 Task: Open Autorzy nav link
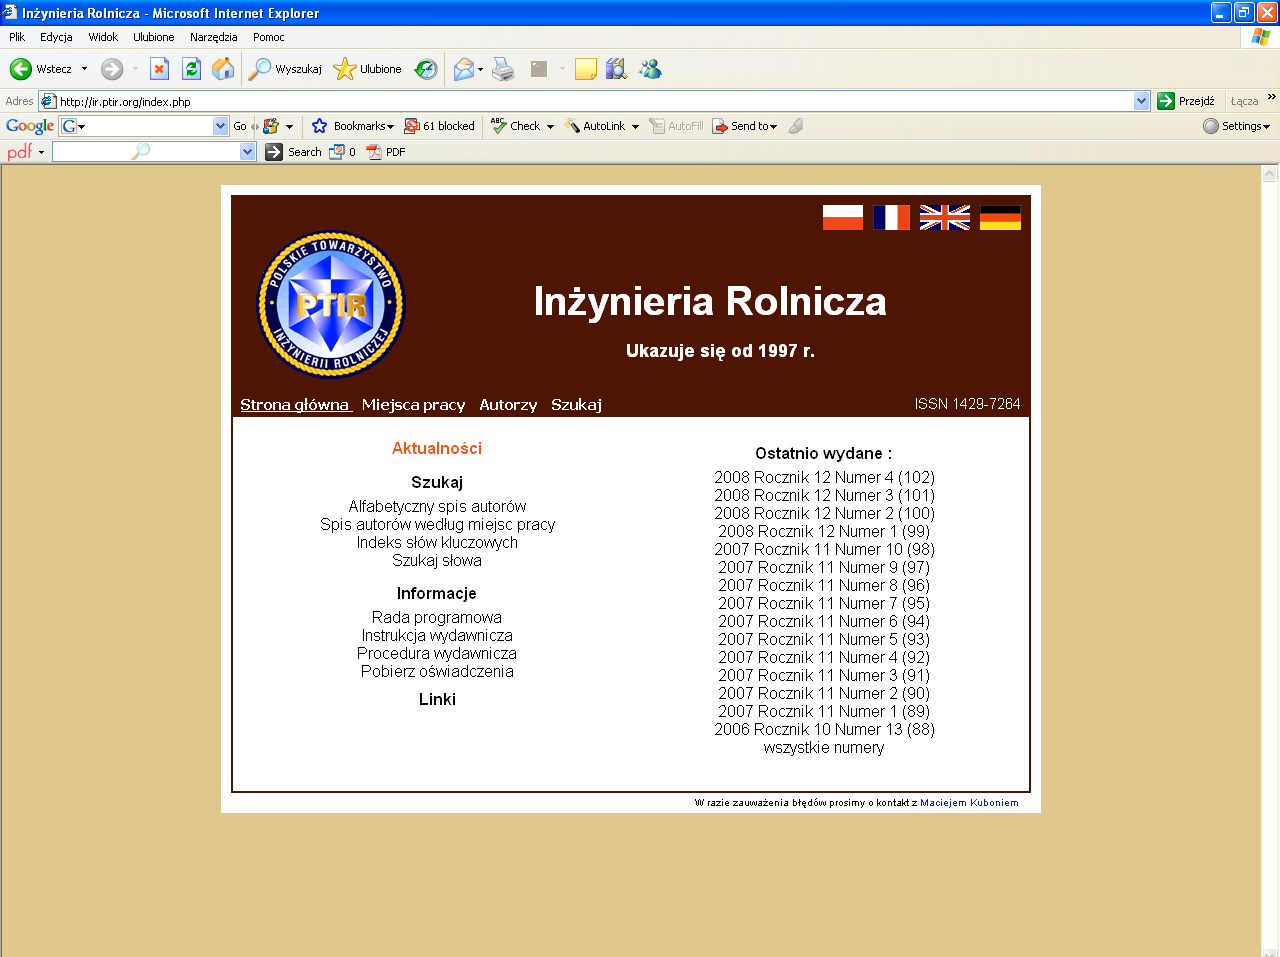pos(508,405)
